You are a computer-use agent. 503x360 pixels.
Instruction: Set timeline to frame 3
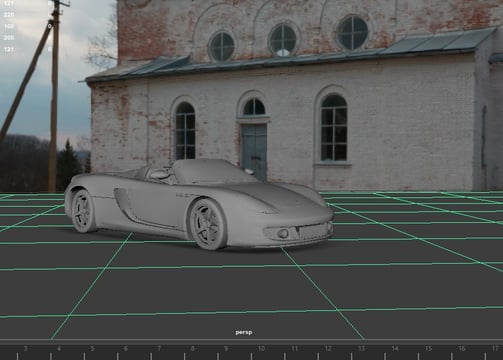[x=26, y=349]
